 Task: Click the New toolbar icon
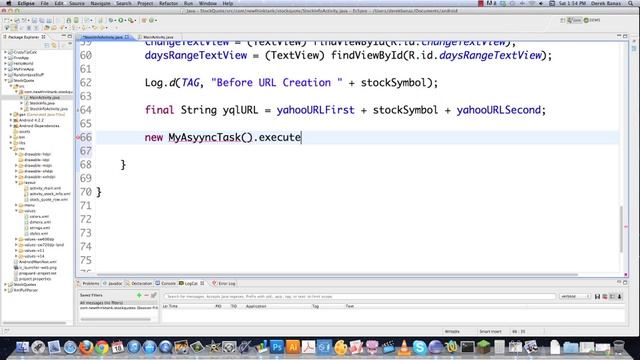coord(7,20)
